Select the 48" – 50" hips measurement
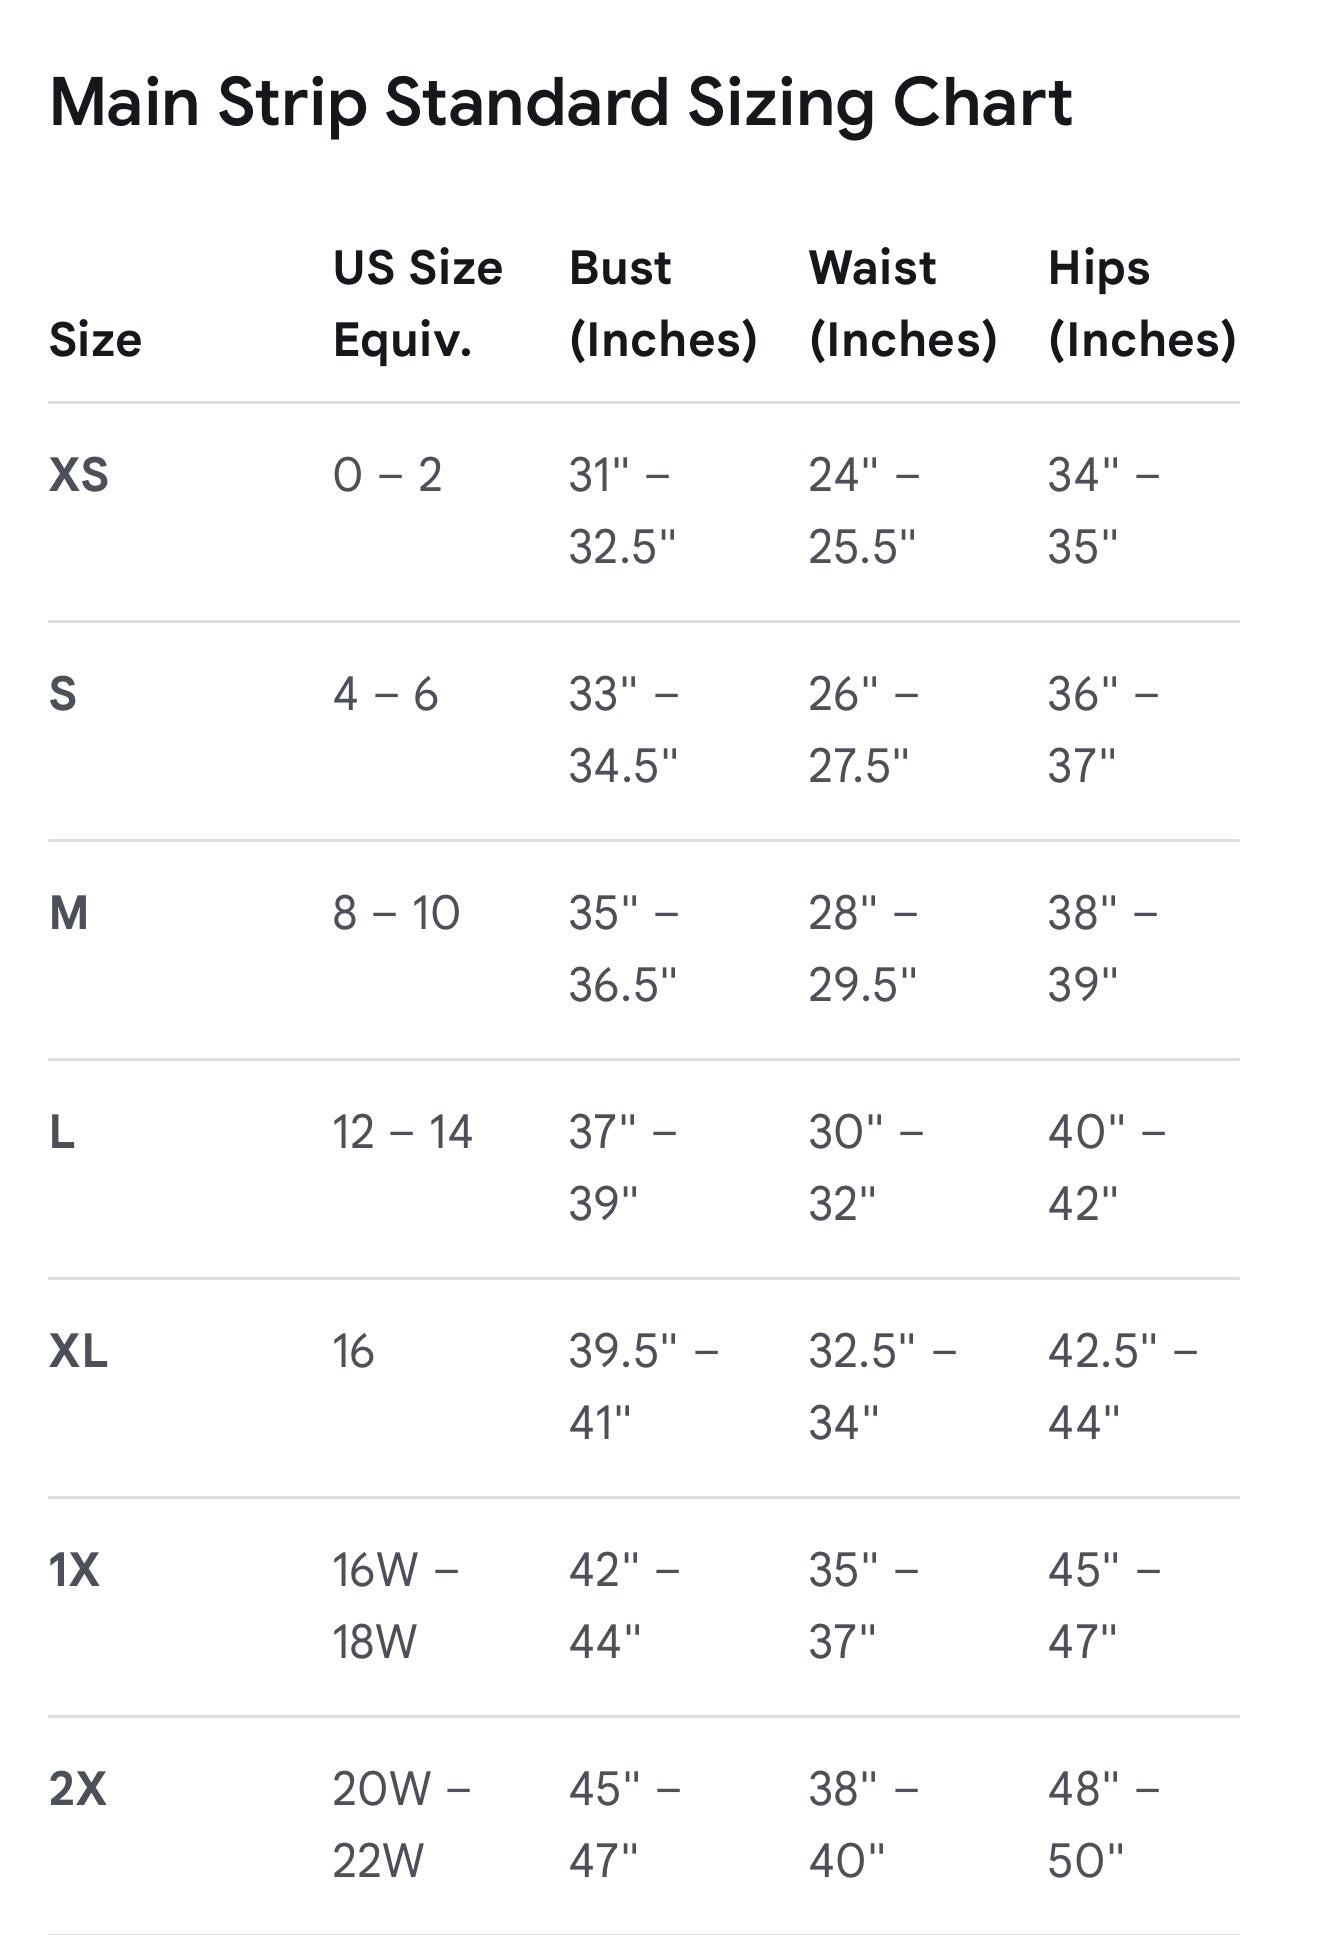This screenshot has height=1935, width=1320. coord(1104,1825)
